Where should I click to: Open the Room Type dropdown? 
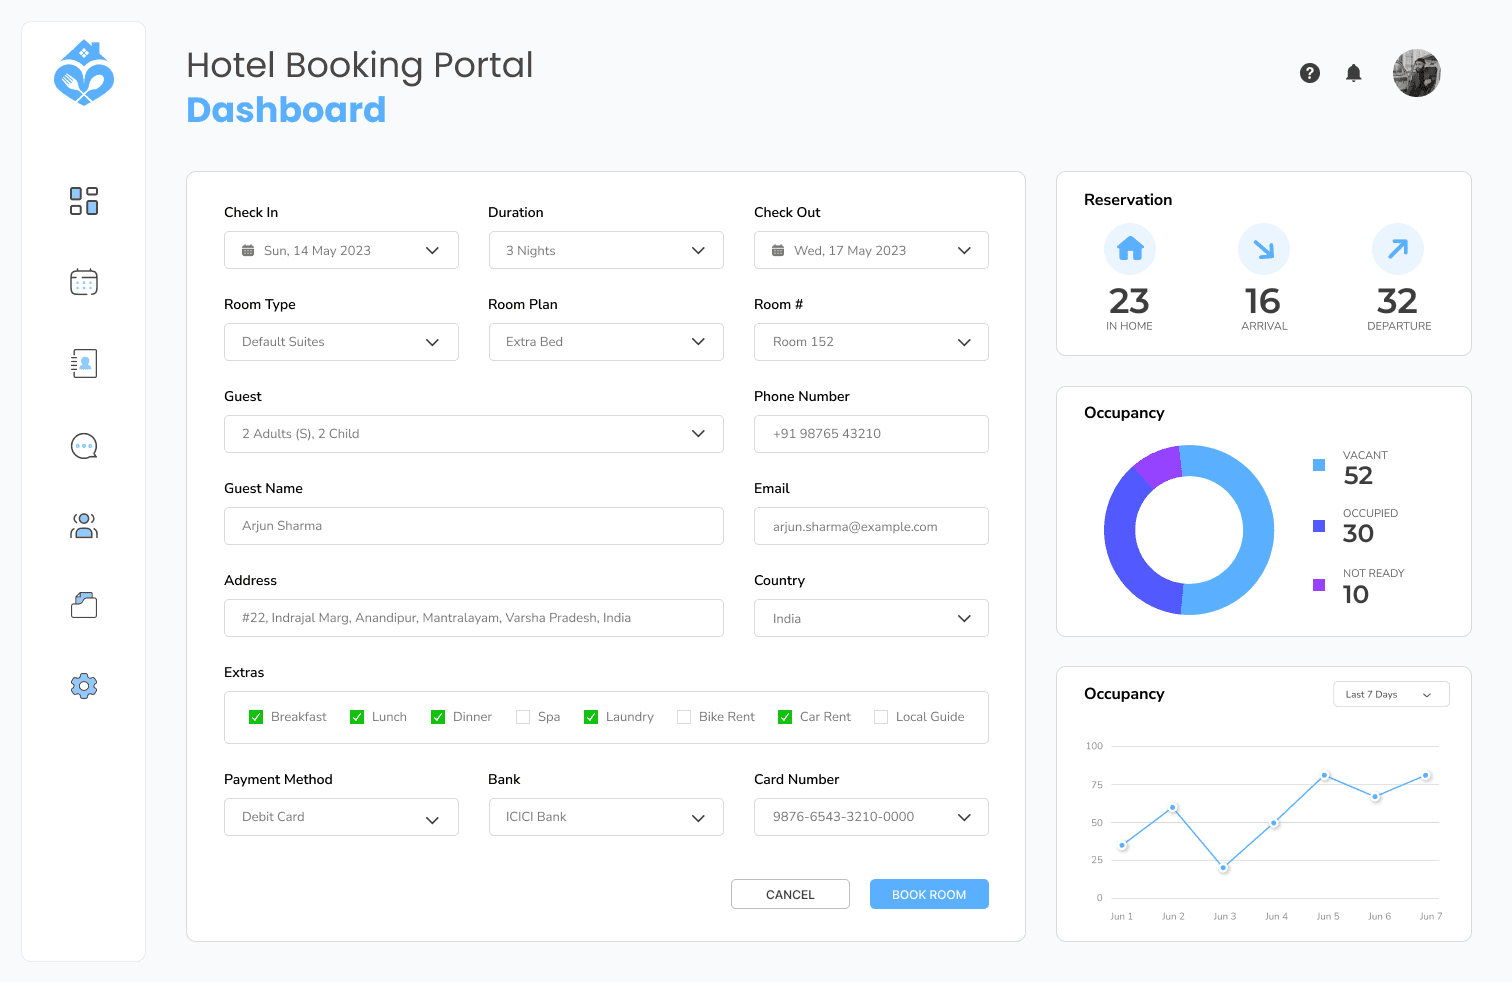tap(341, 341)
